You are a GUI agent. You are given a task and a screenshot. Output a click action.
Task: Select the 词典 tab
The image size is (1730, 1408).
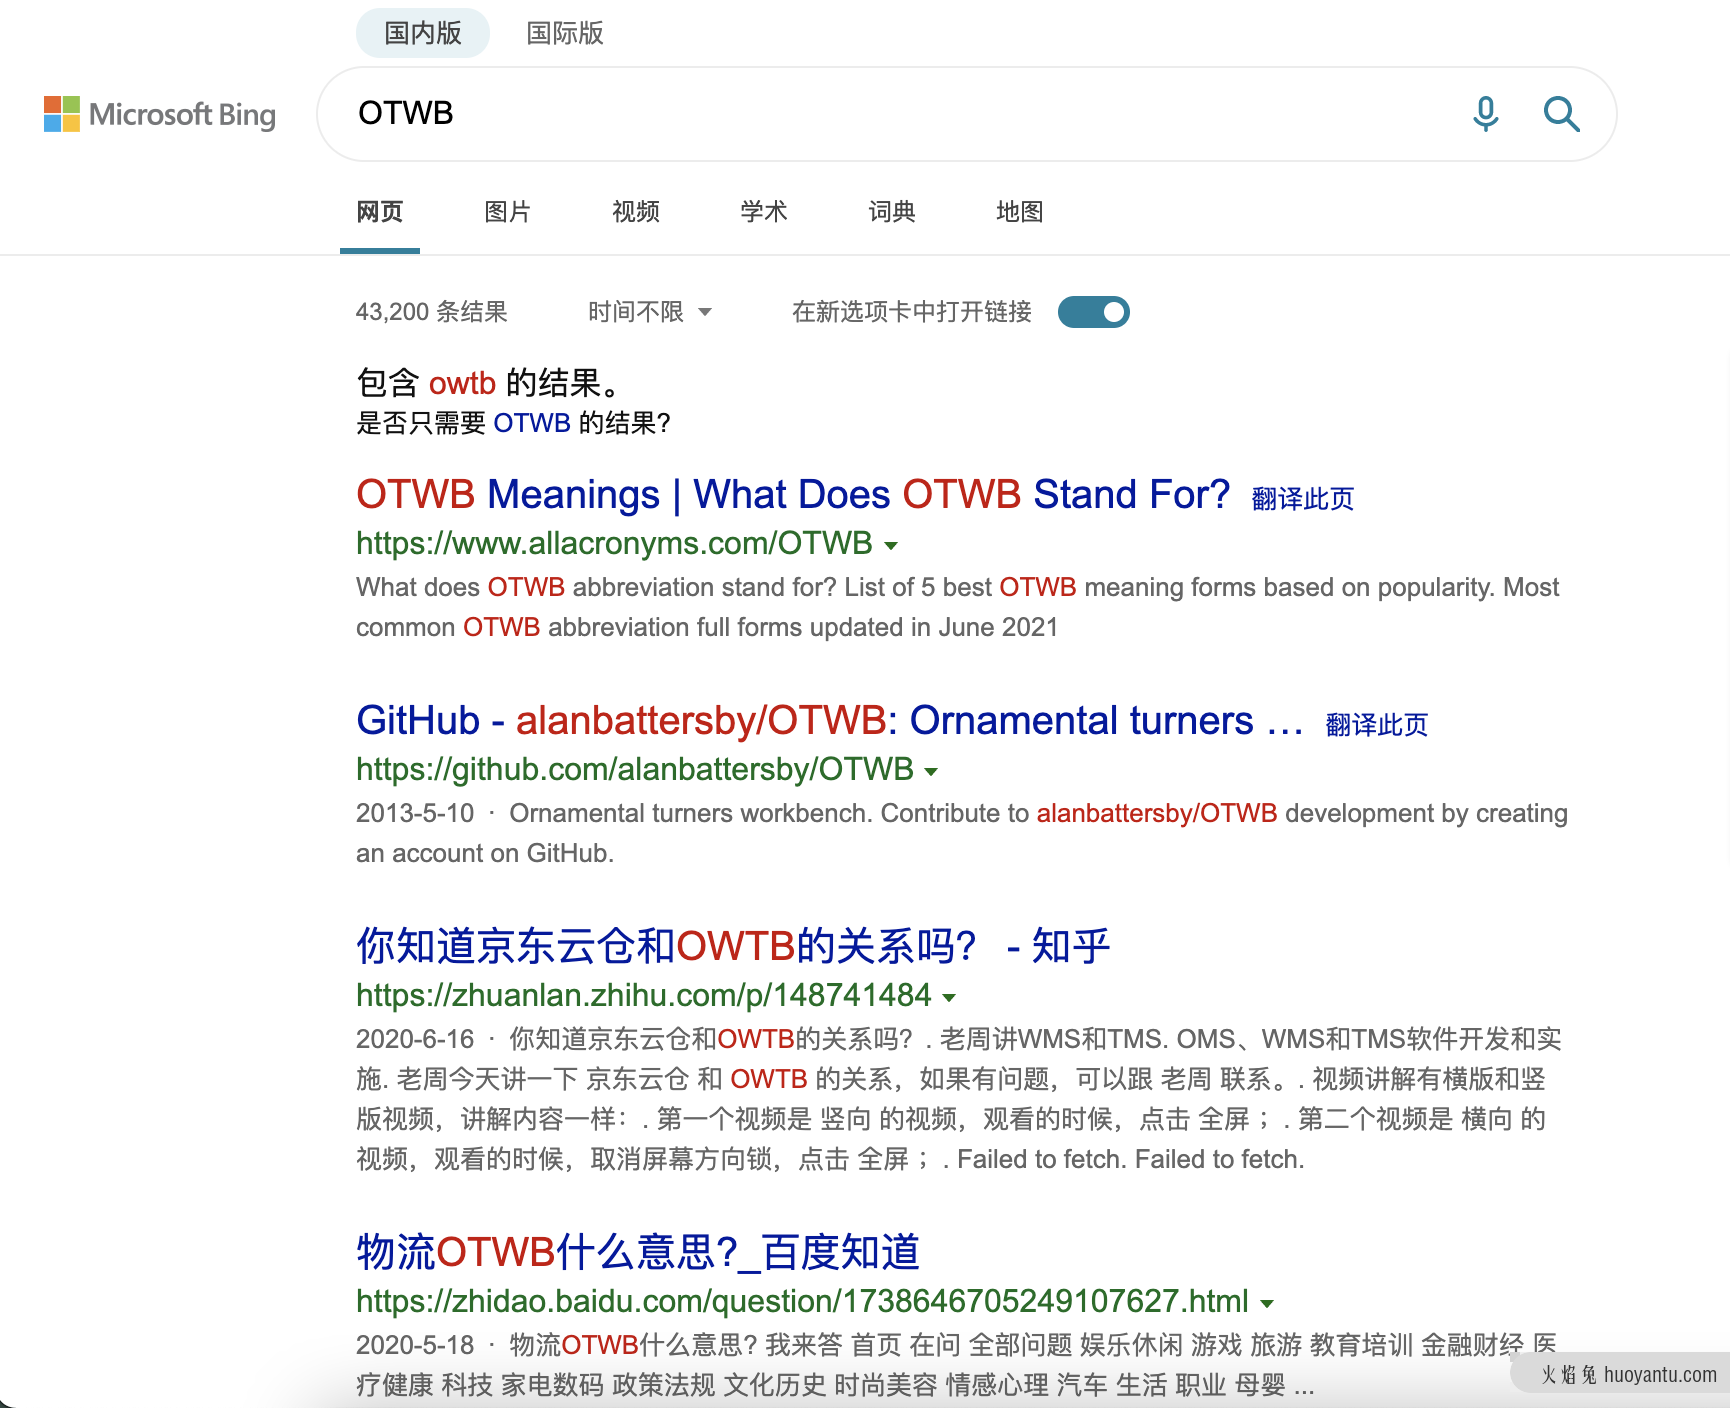point(892,212)
